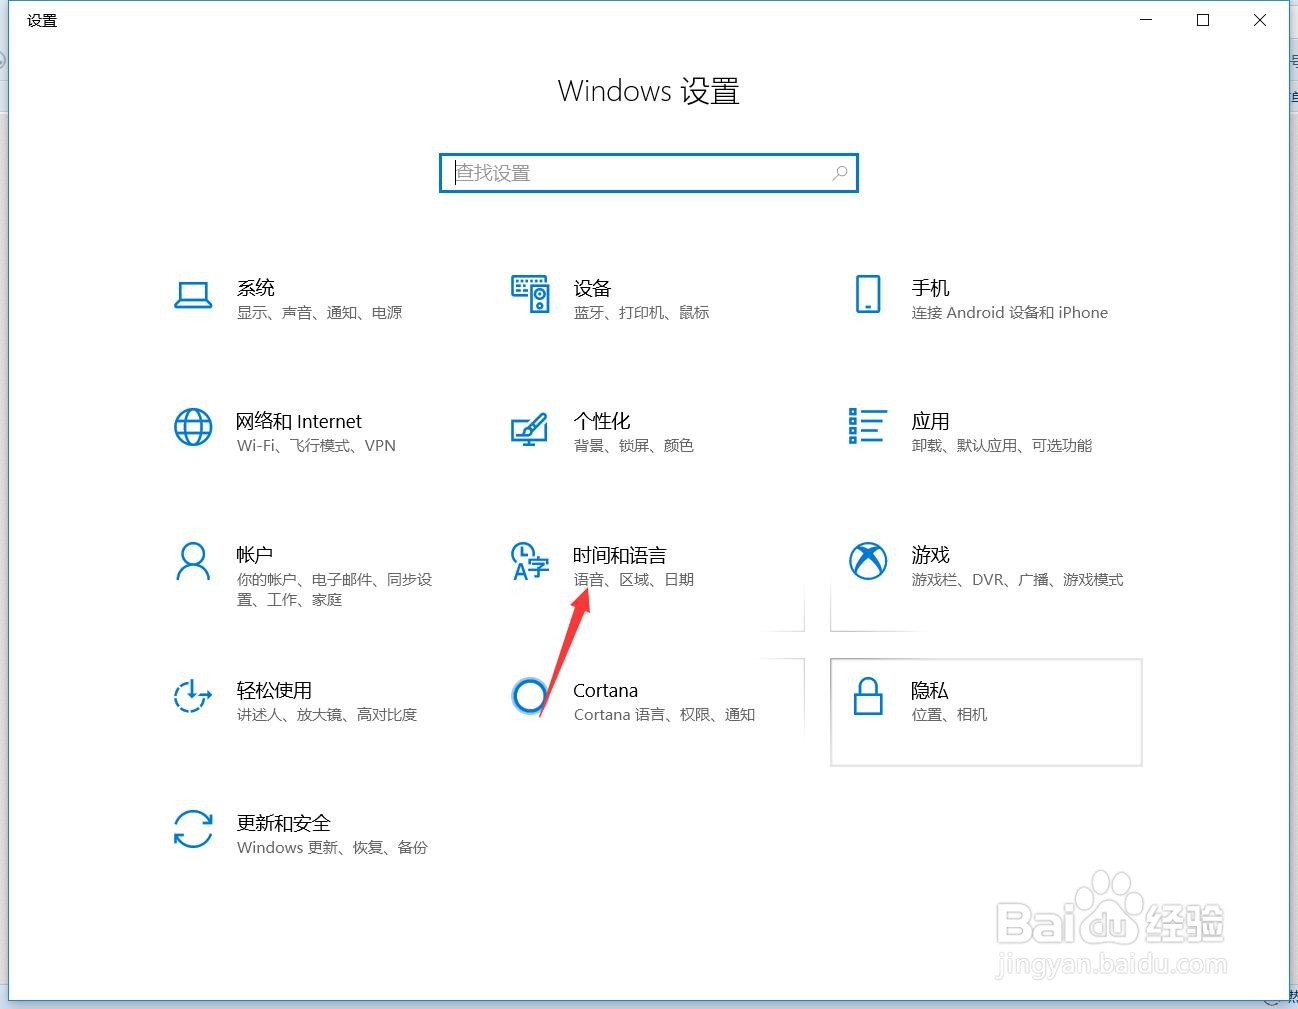Open the 隐私 tile showing 位置、相机
The height and width of the screenshot is (1009, 1298).
985,712
